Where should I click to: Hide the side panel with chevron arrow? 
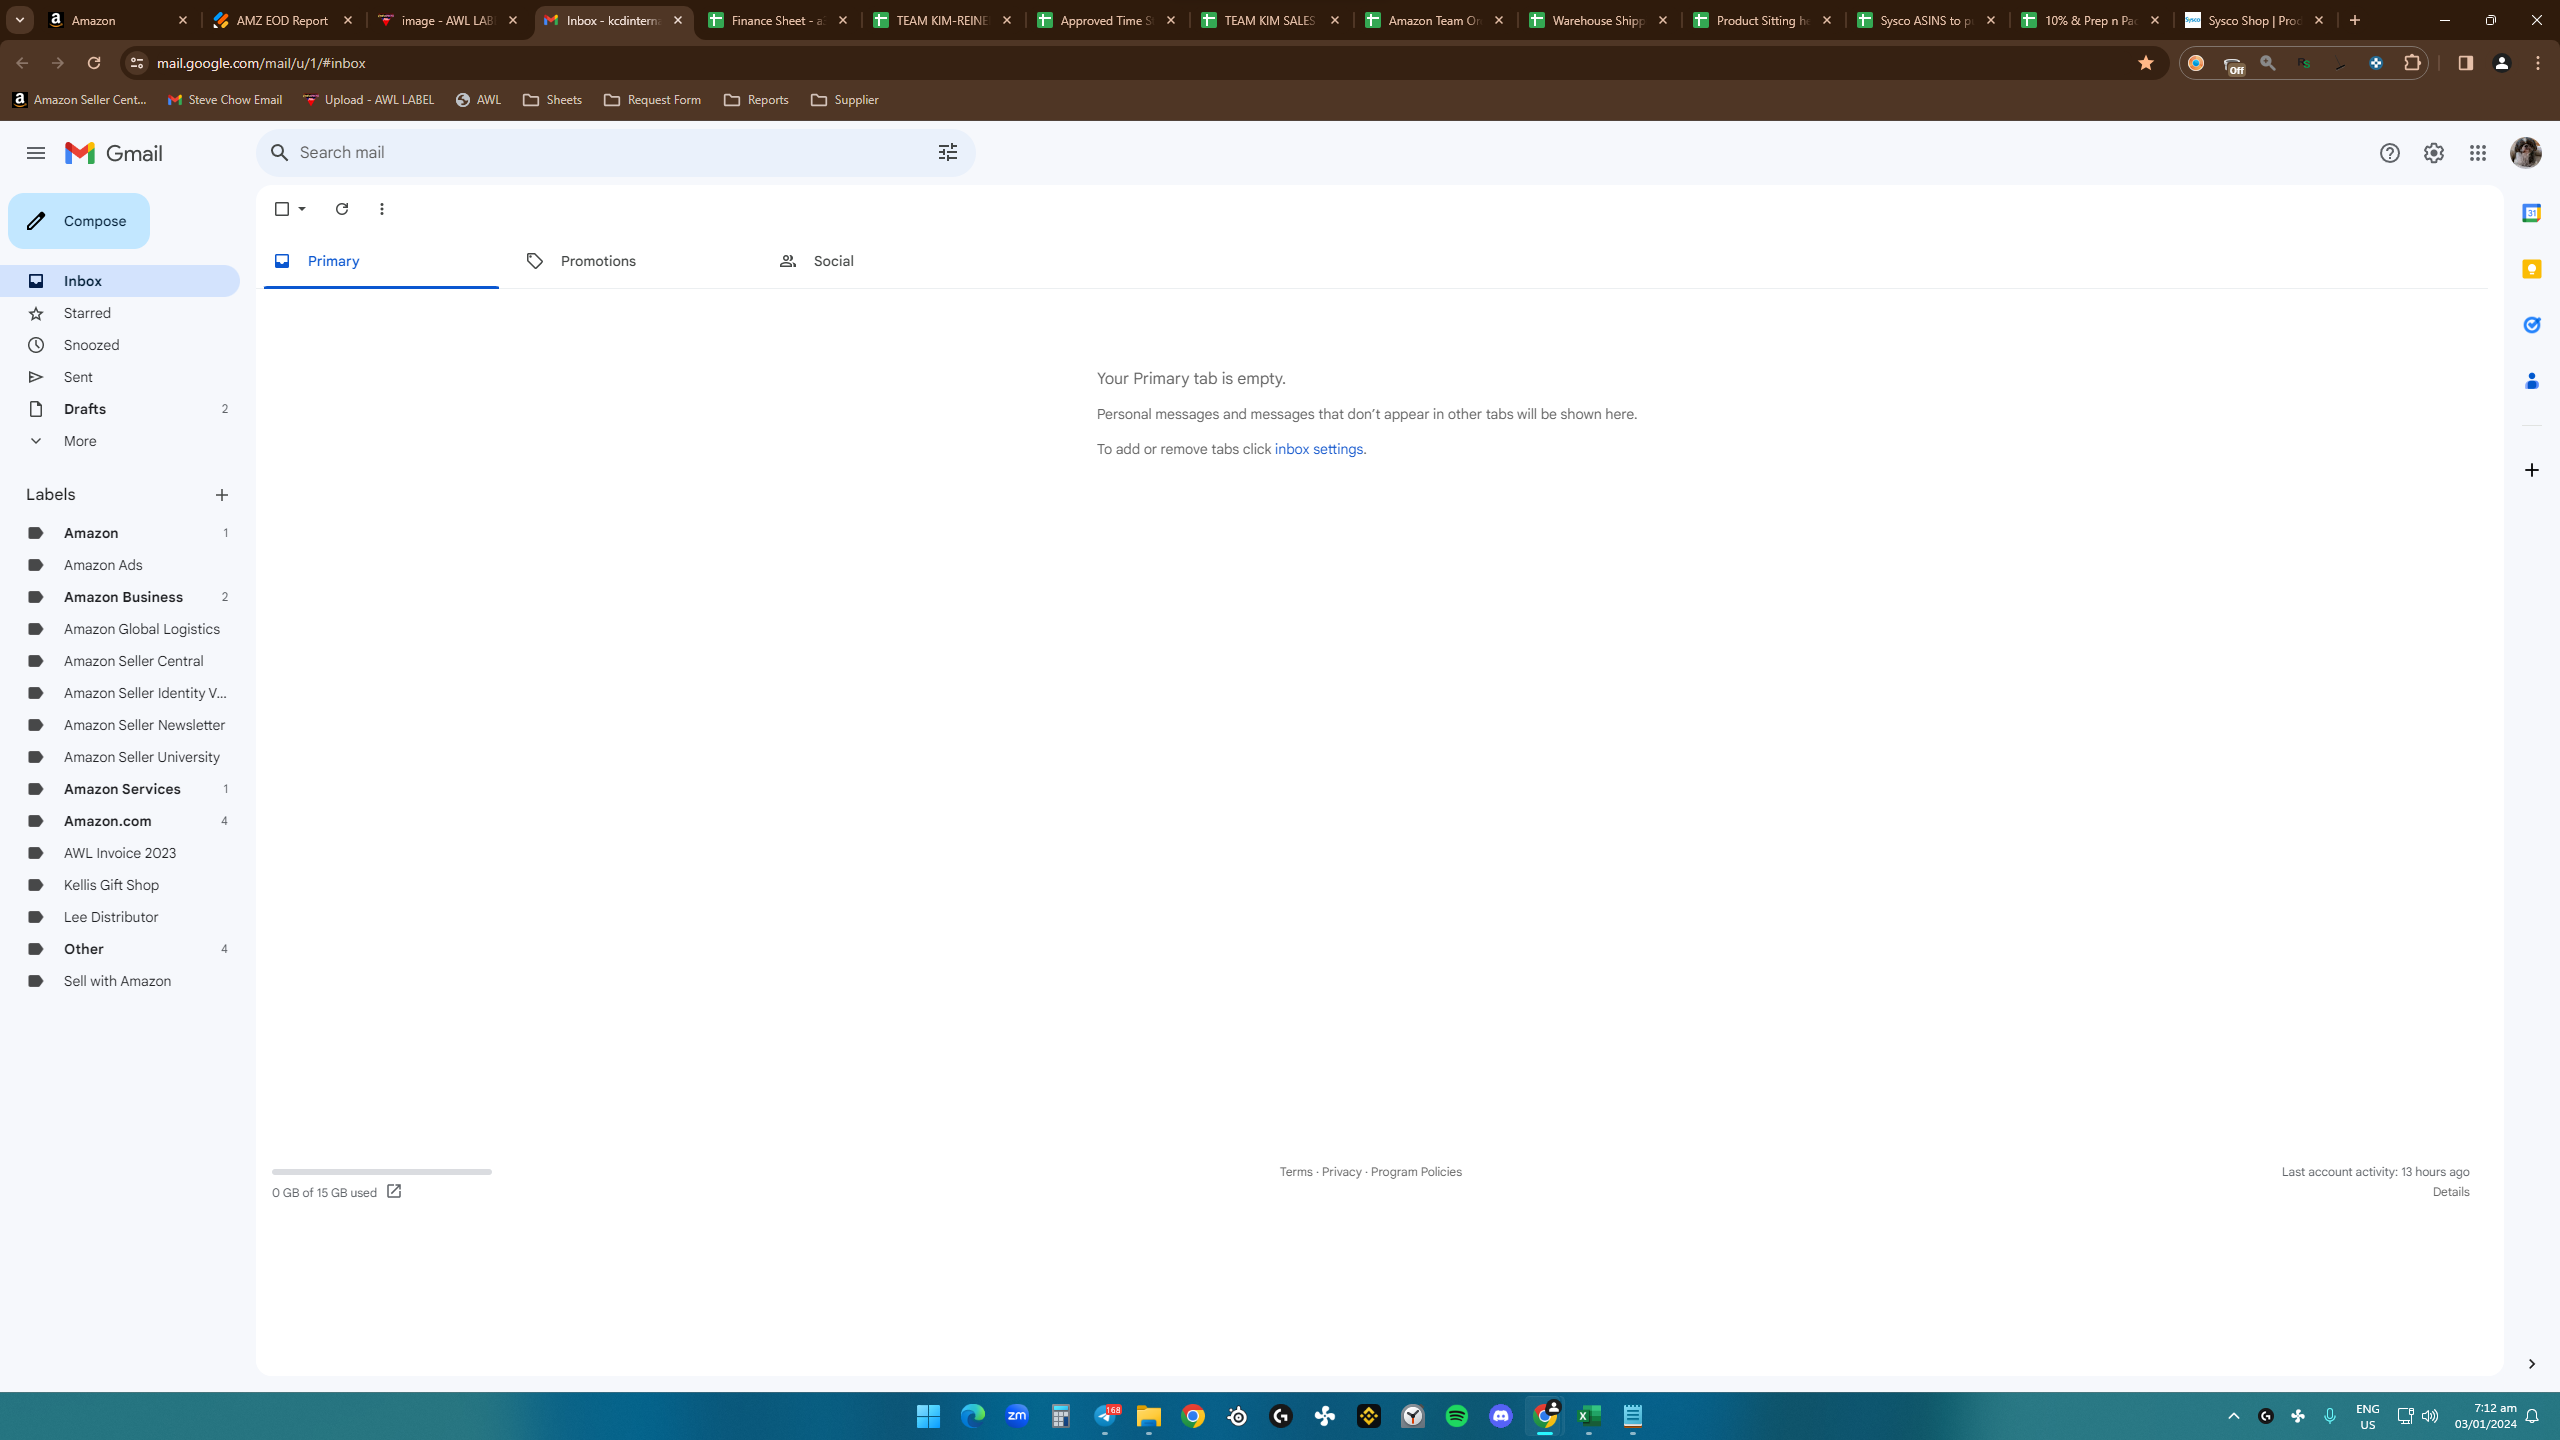[2531, 1364]
